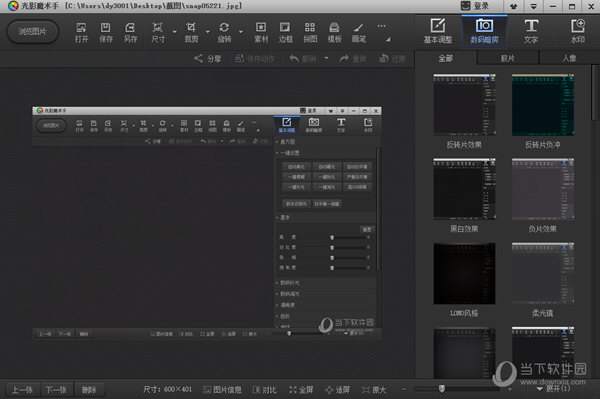The image size is (600, 399).
Task: Select the 素材 materials icon
Action: [x=261, y=32]
